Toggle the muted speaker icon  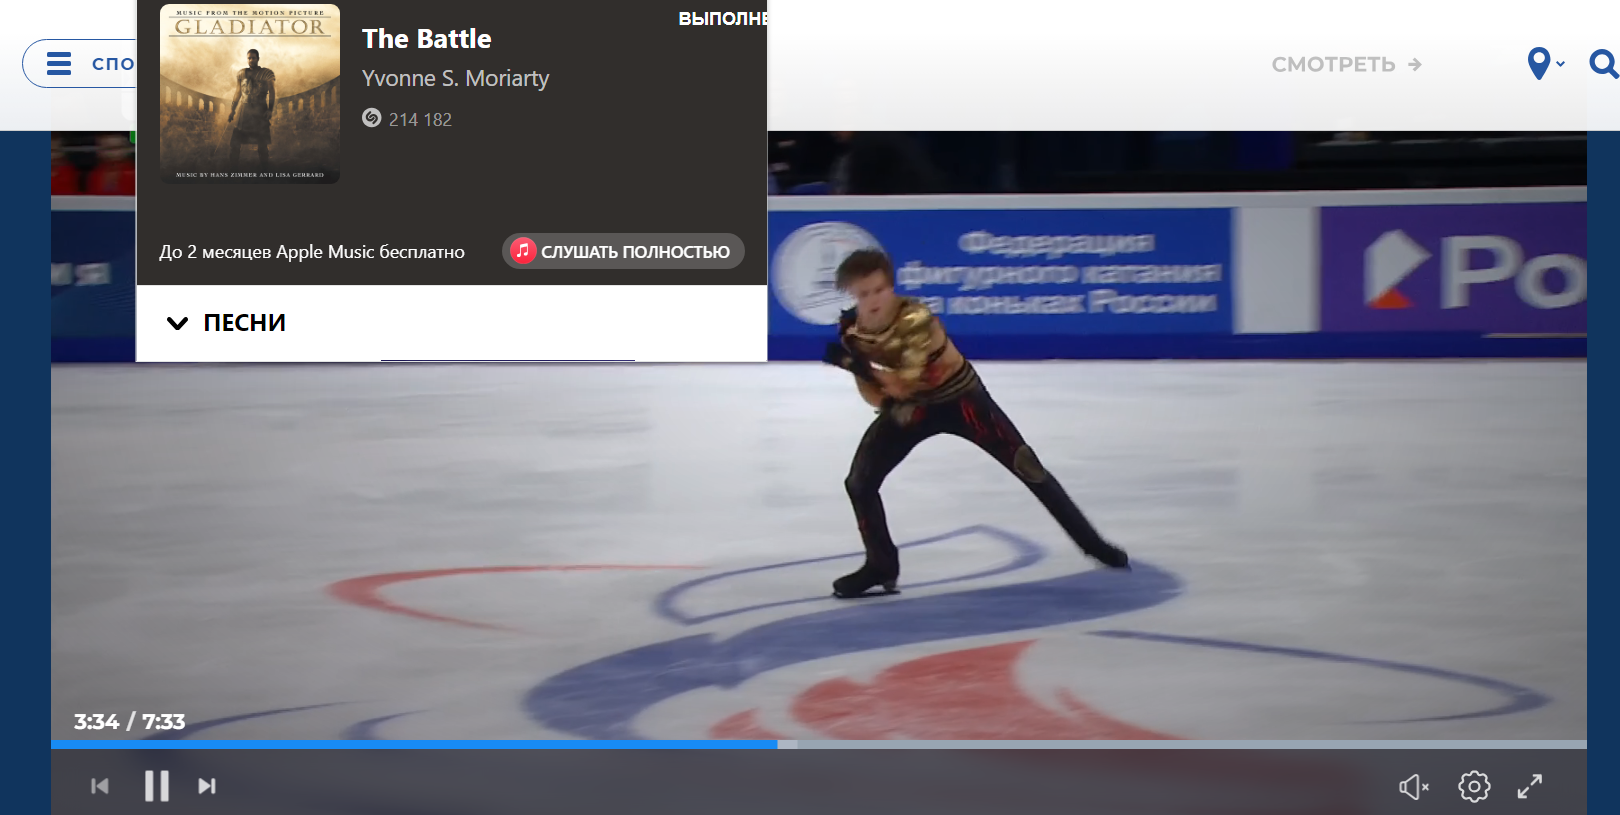(1414, 787)
